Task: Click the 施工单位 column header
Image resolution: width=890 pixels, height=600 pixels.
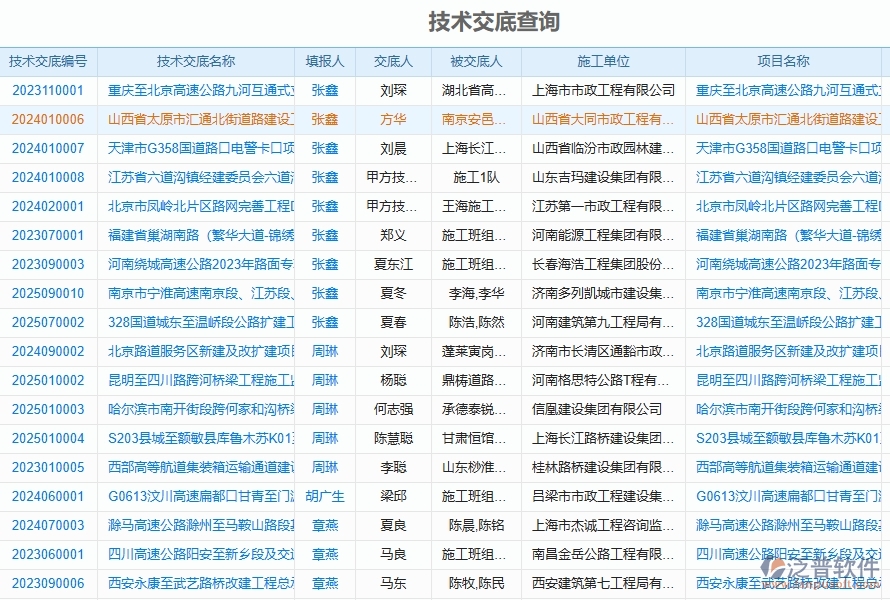Action: [605, 60]
